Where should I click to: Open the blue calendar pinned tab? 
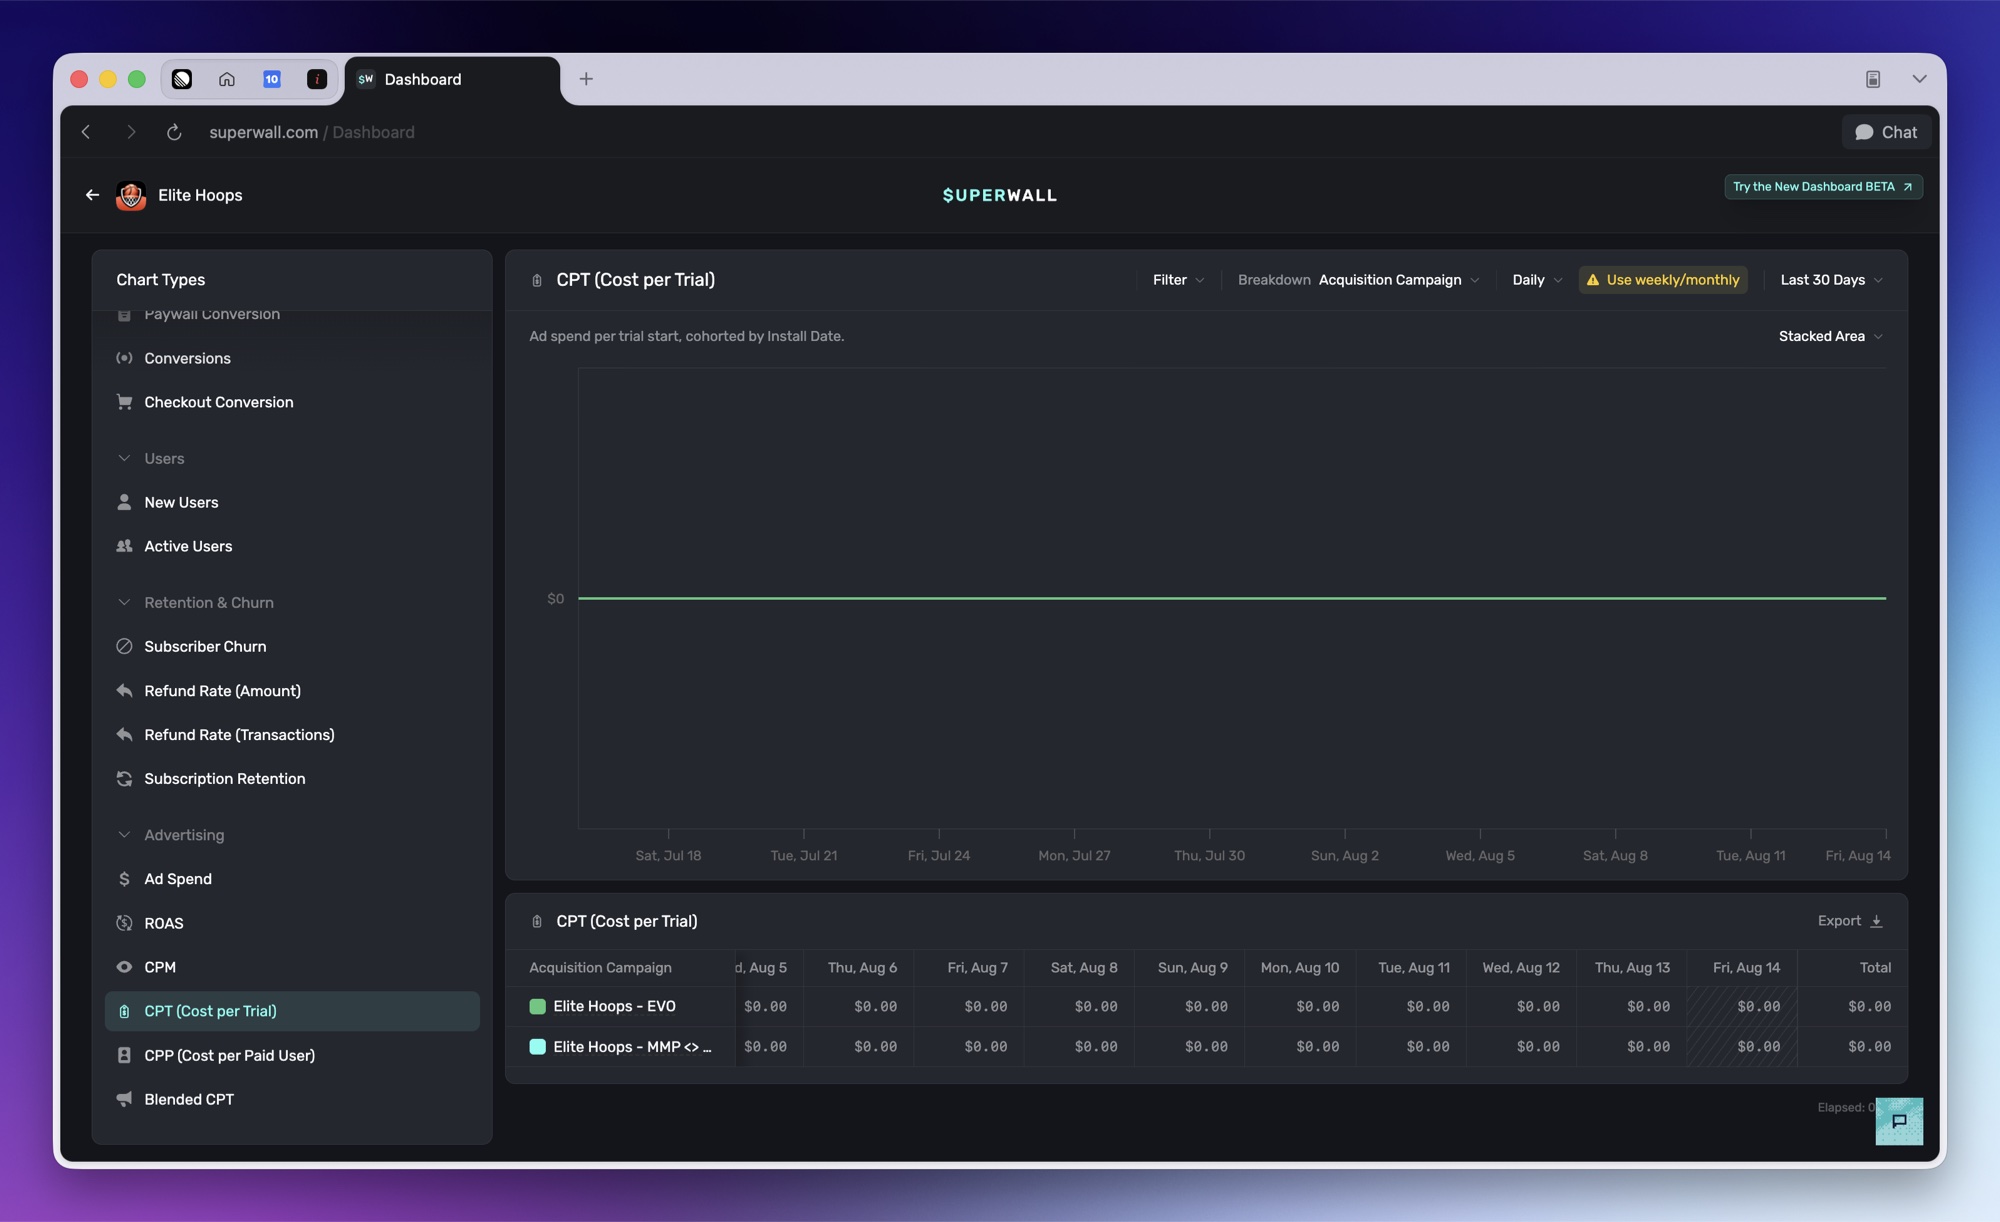[271, 79]
